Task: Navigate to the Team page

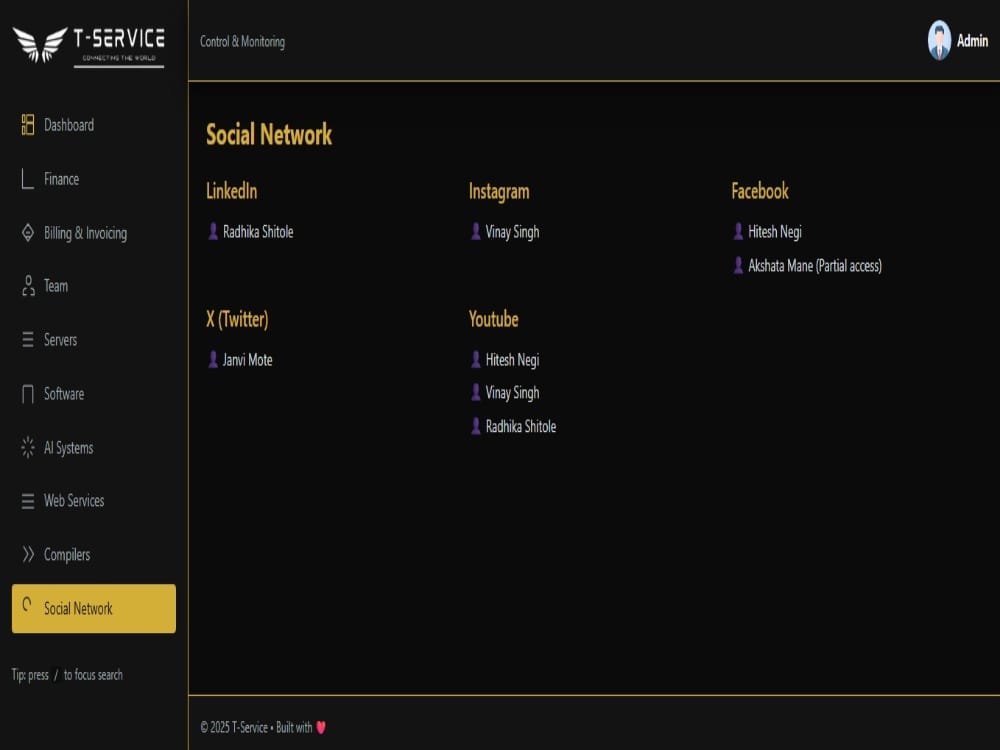Action: click(94, 286)
